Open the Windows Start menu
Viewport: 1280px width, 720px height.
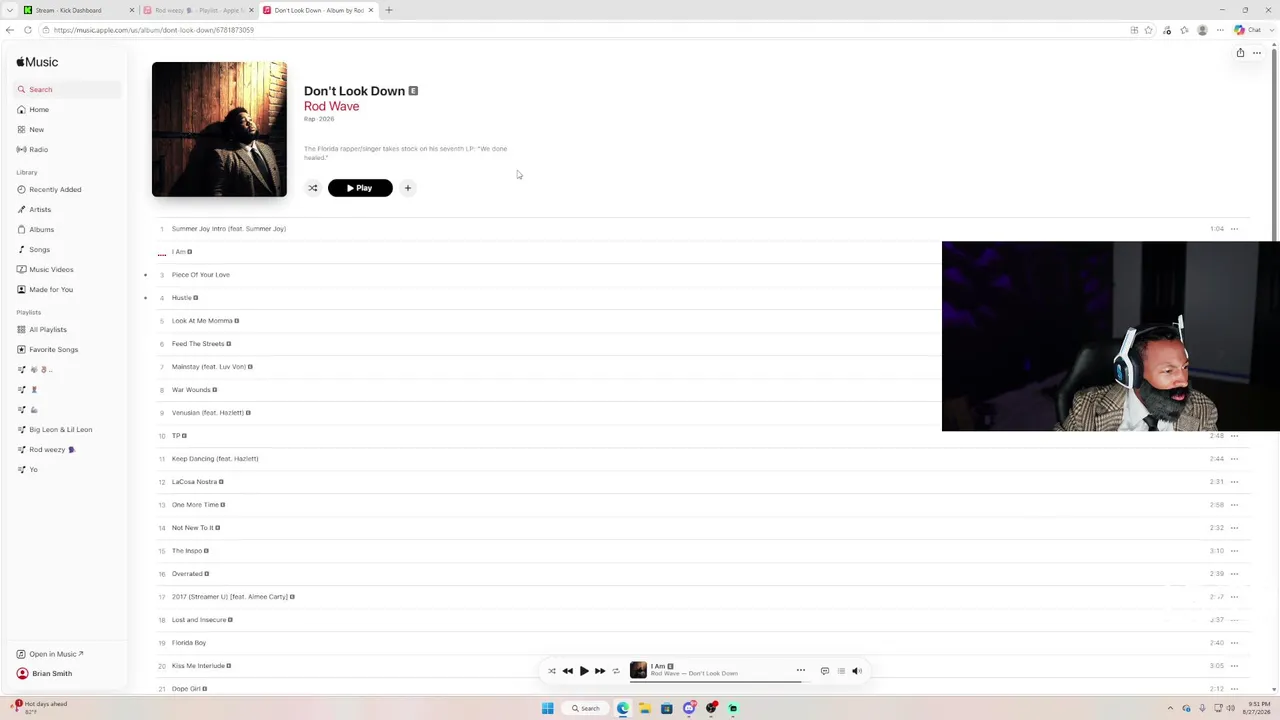[547, 708]
